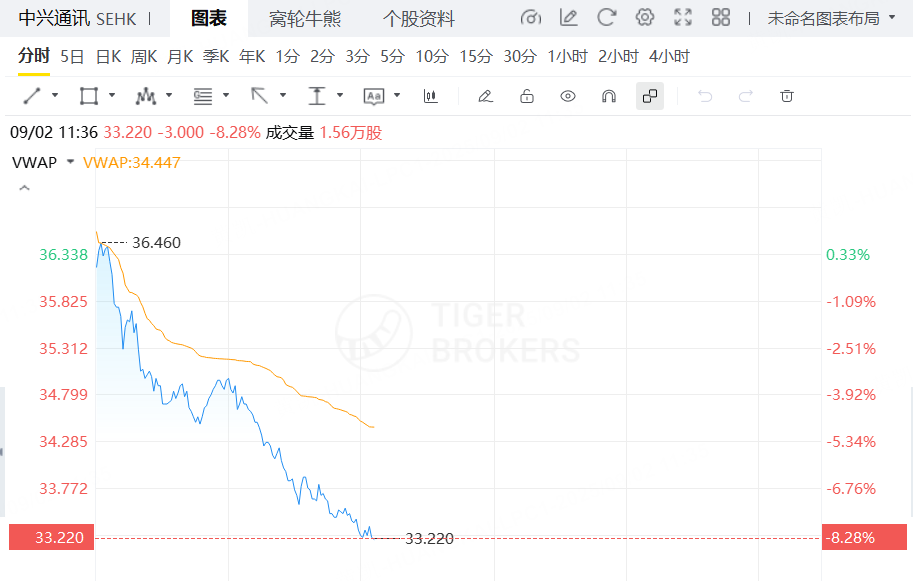This screenshot has height=581, width=913.
Task: Enter fullscreen chart mode
Action: (x=682, y=17)
